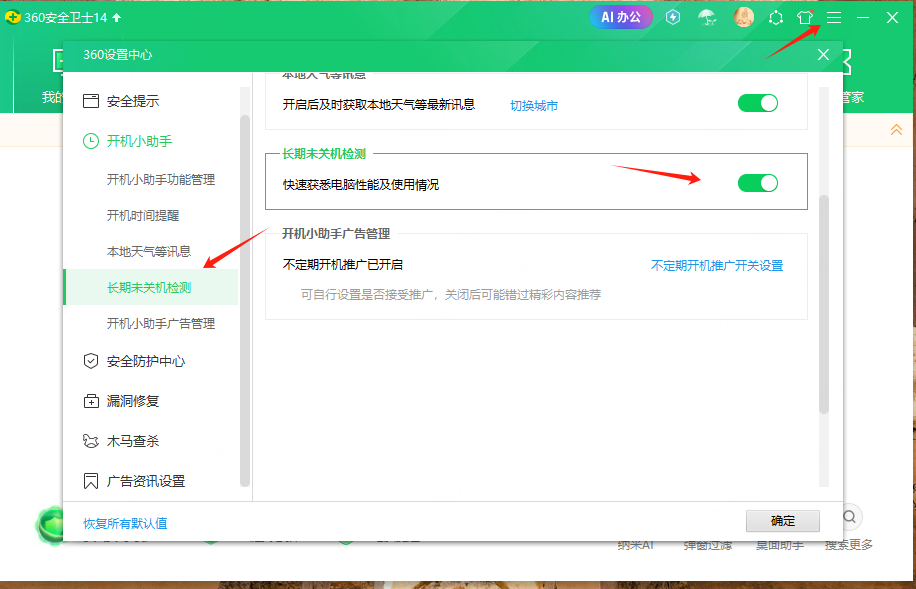916x589 pixels.
Task: Select 开机小助手广告管理 in the sidebar
Action: pos(160,323)
